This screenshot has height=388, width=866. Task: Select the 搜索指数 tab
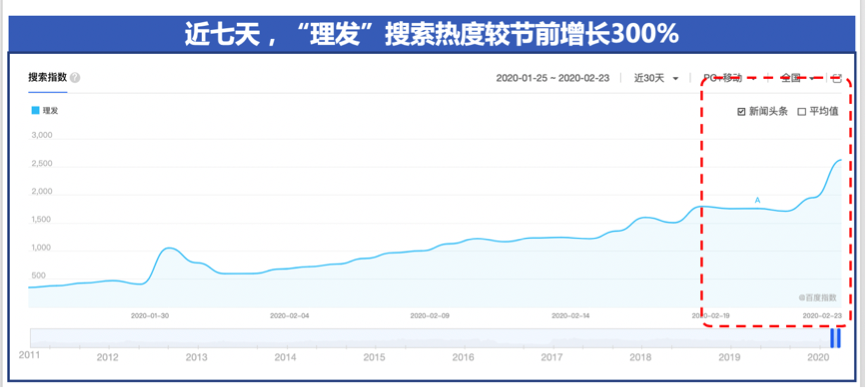(47, 77)
